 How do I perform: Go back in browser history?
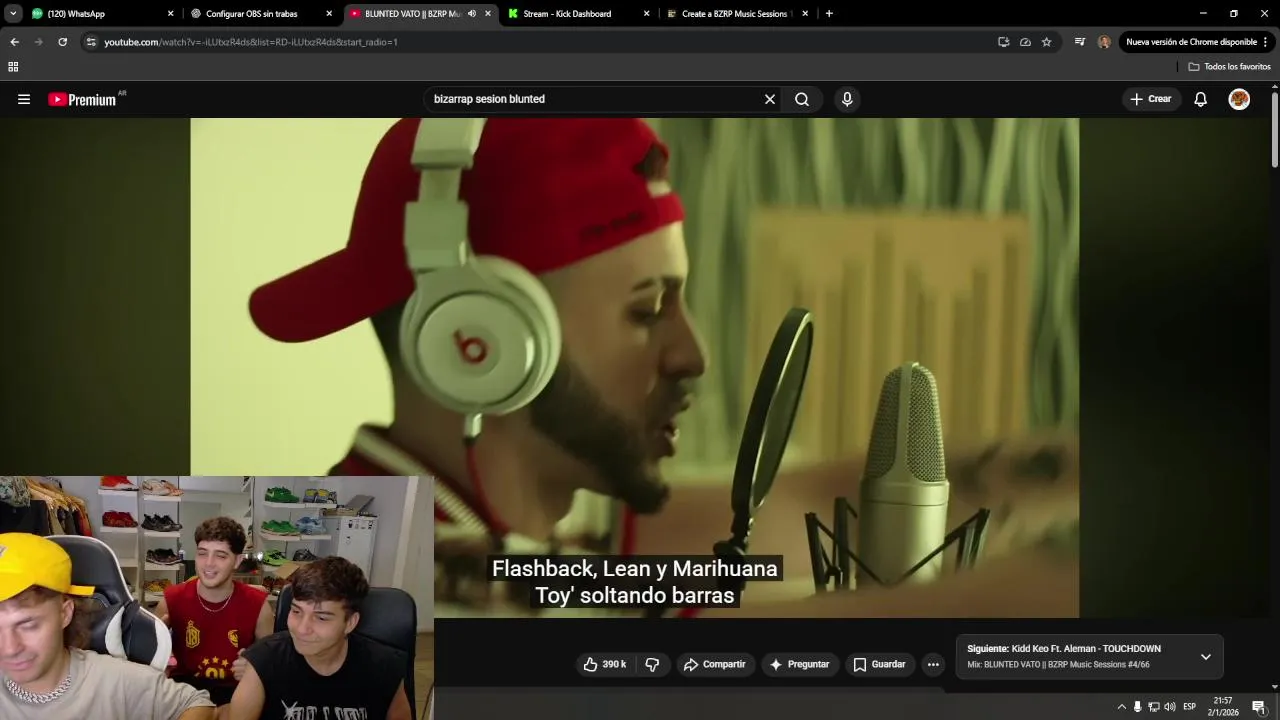point(14,42)
